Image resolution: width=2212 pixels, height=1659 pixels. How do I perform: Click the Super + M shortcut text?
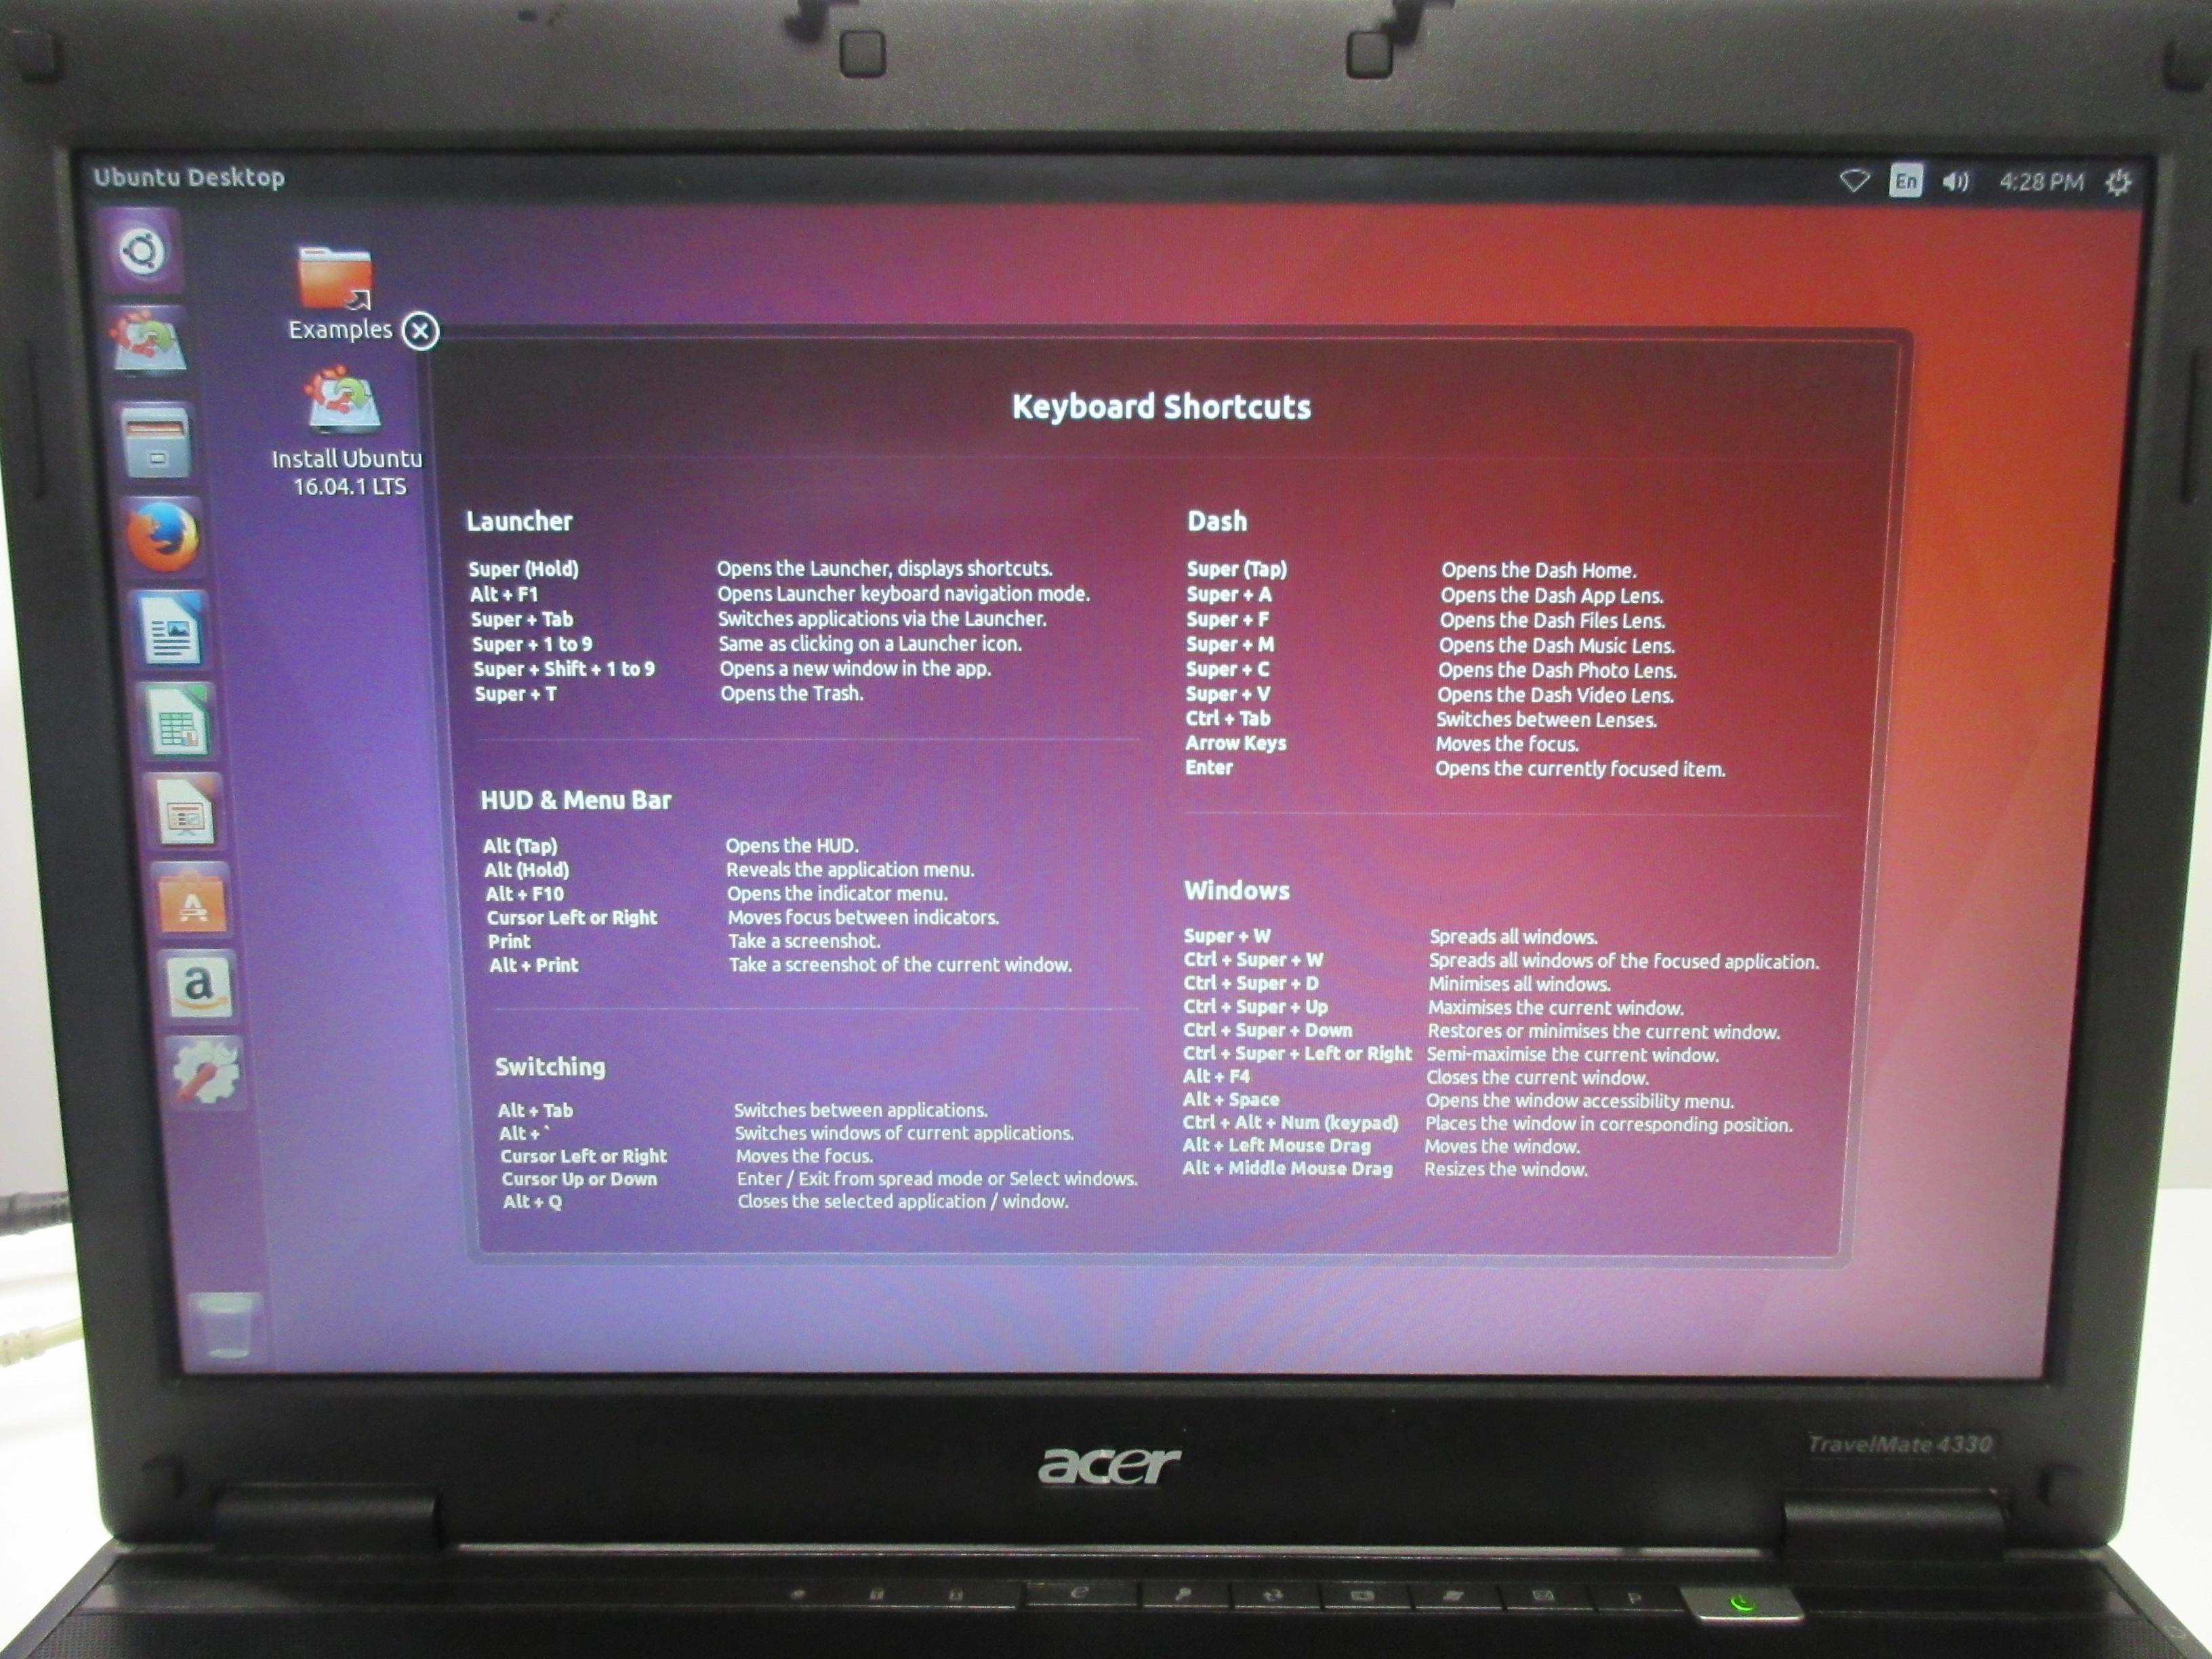coord(1230,644)
